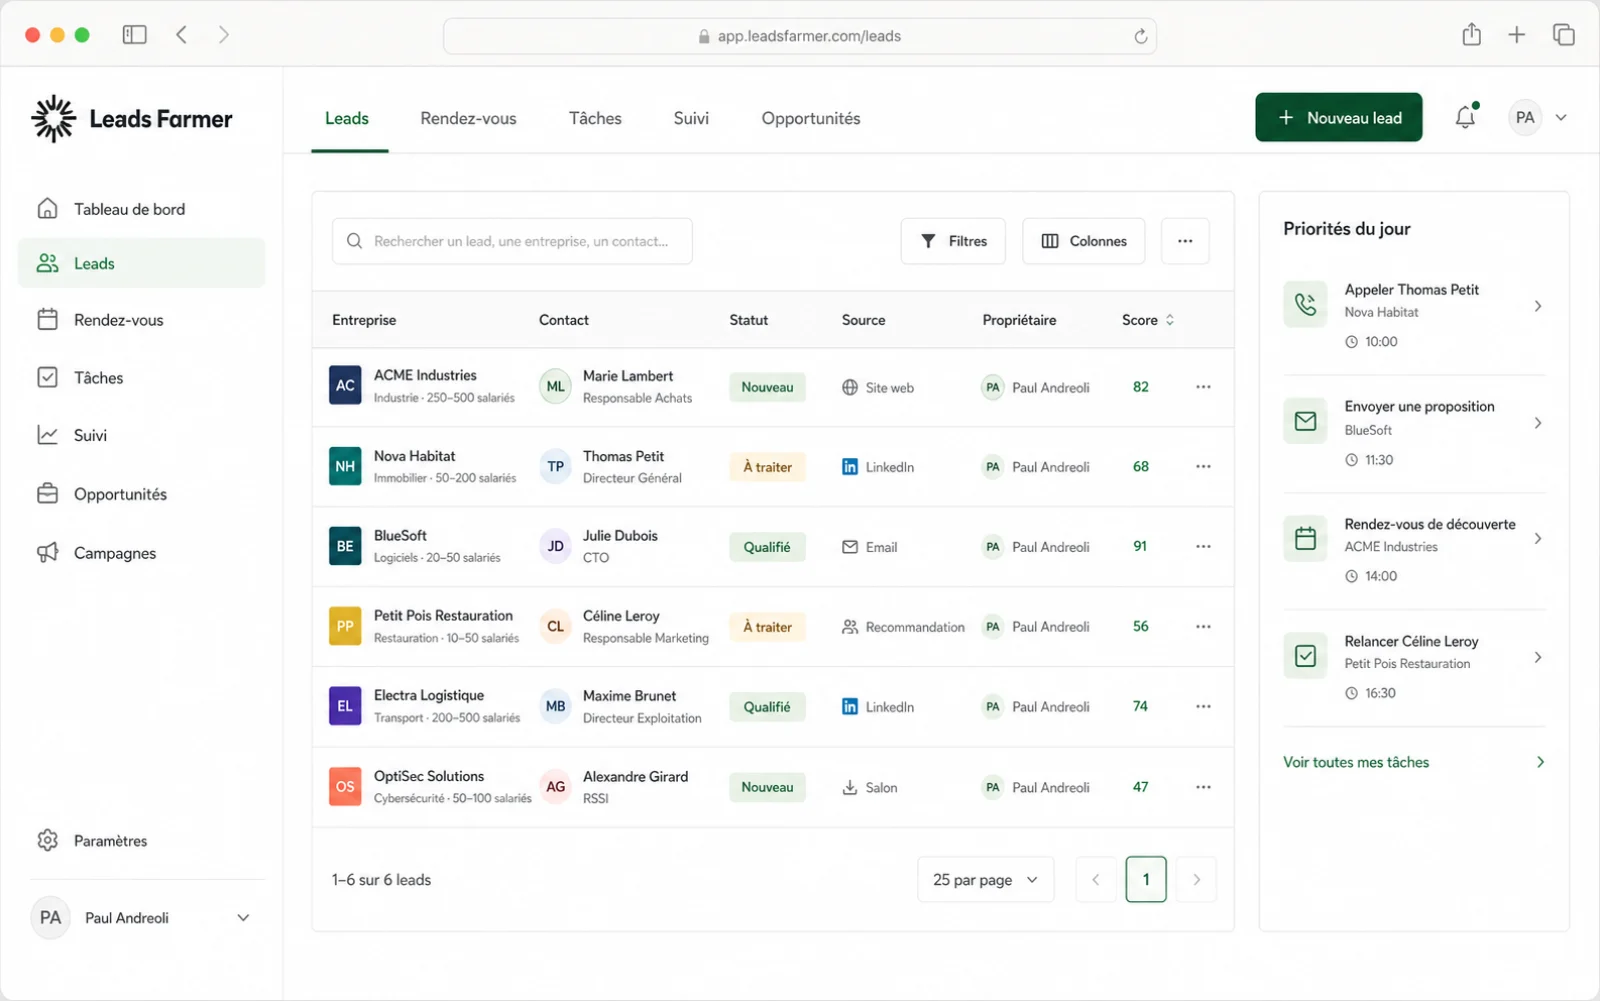Click the envelope icon for Envoyer une proposition
Image resolution: width=1600 pixels, height=1001 pixels.
click(x=1305, y=421)
